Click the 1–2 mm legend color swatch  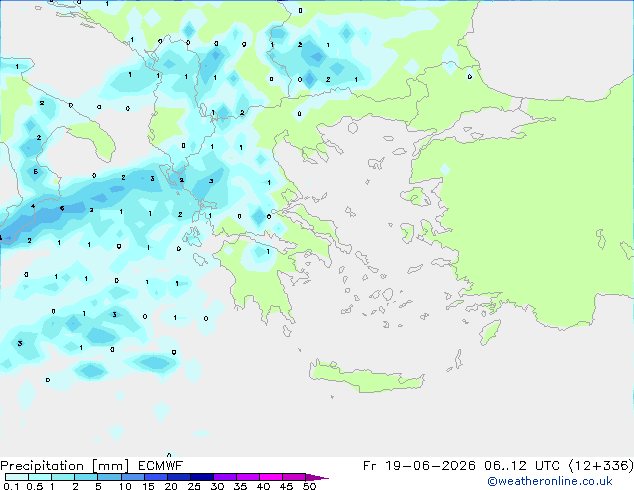63,477
